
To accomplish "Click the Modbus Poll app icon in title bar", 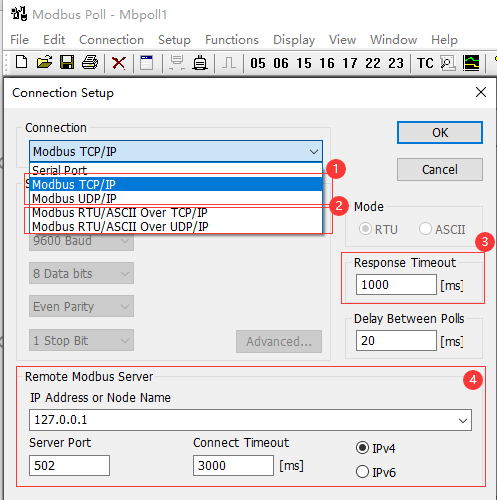I will 19,14.
